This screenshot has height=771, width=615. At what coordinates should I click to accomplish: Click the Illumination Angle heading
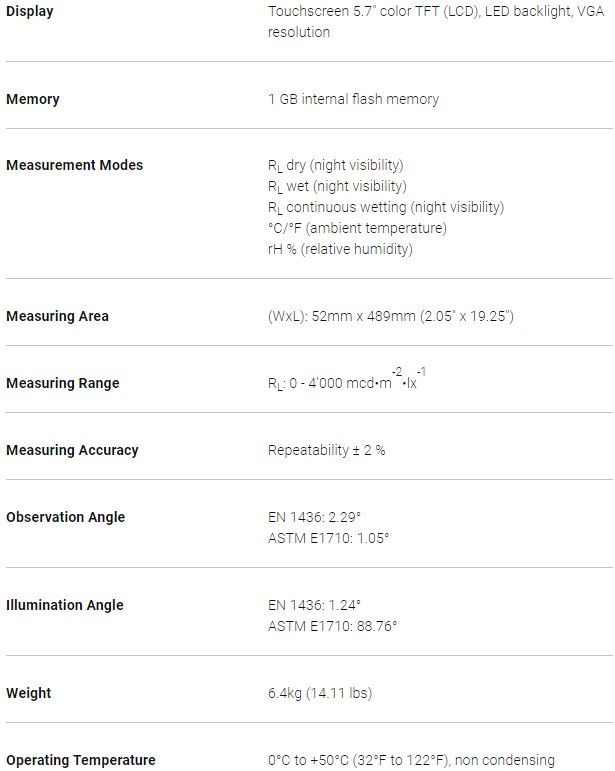(65, 605)
